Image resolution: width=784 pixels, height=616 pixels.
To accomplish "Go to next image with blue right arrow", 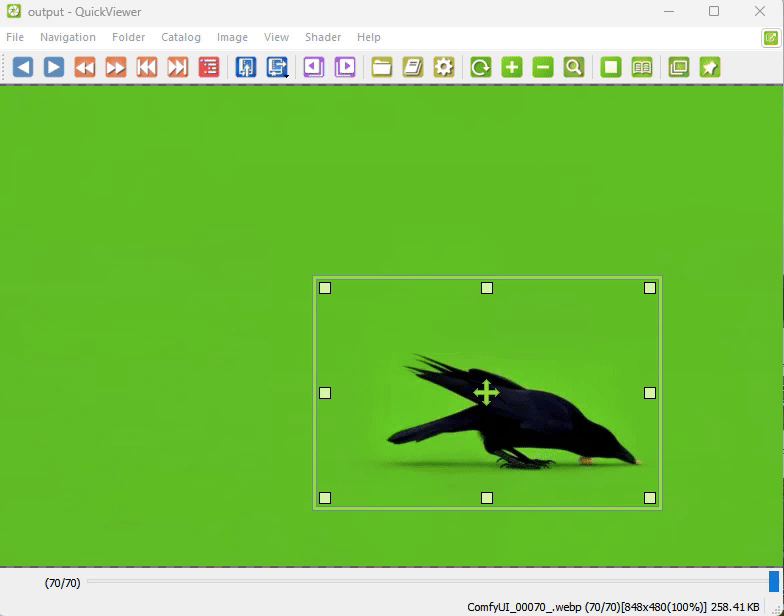I will coord(54,67).
